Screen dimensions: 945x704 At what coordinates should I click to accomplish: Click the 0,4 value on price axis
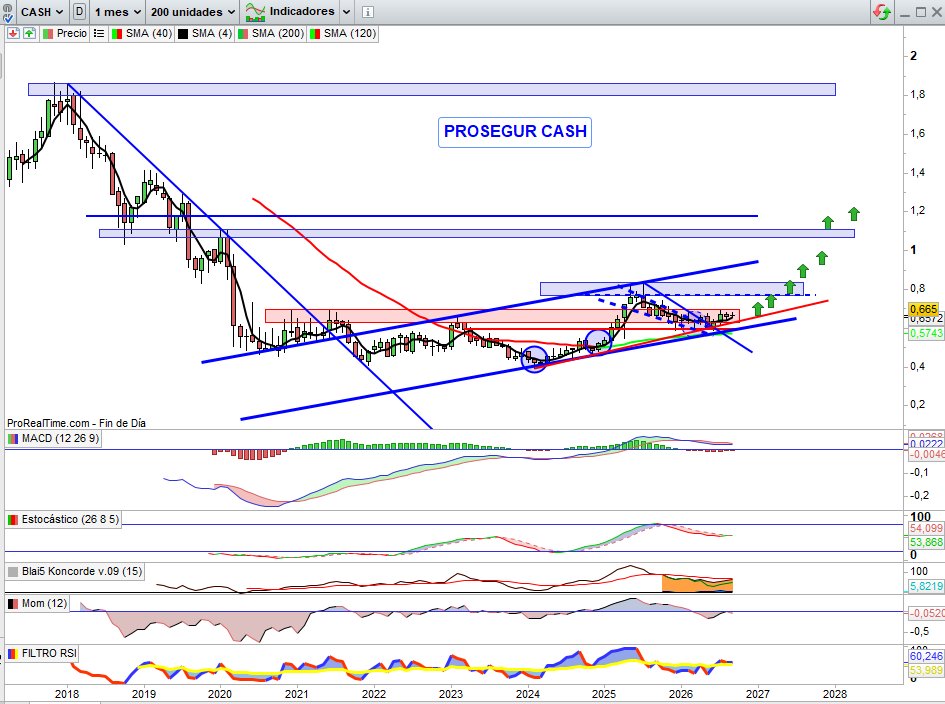918,366
